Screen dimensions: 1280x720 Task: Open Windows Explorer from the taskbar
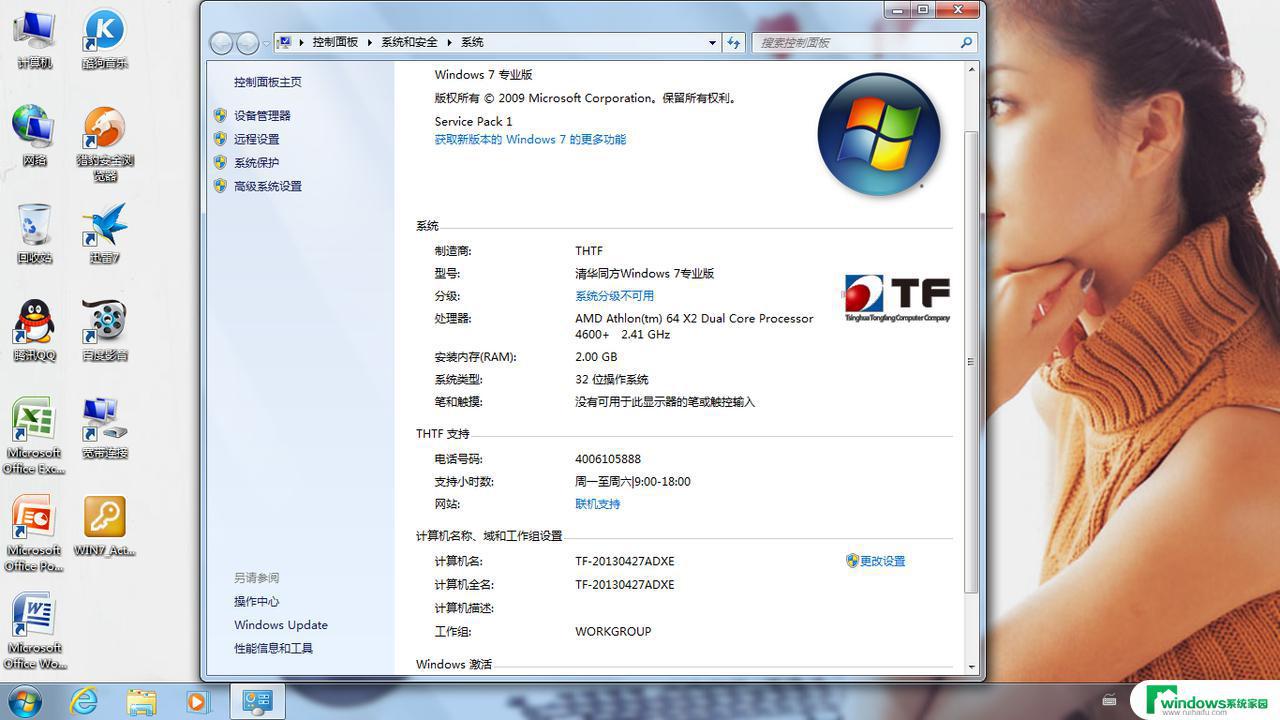[x=141, y=701]
